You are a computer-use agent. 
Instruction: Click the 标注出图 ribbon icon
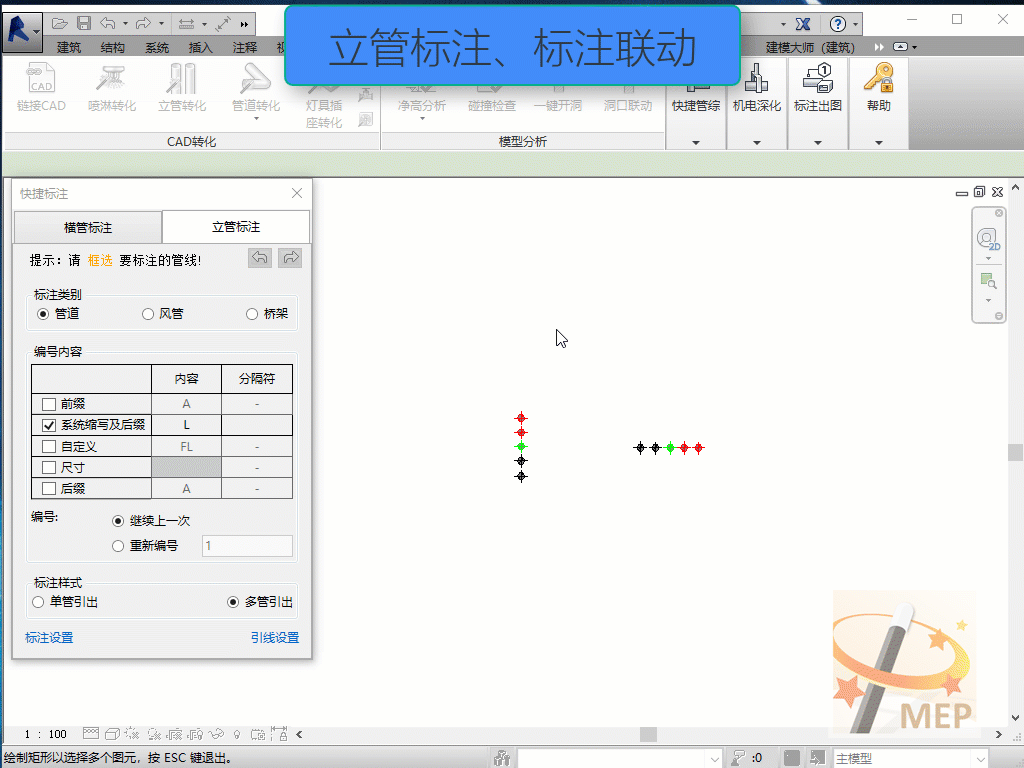(817, 80)
